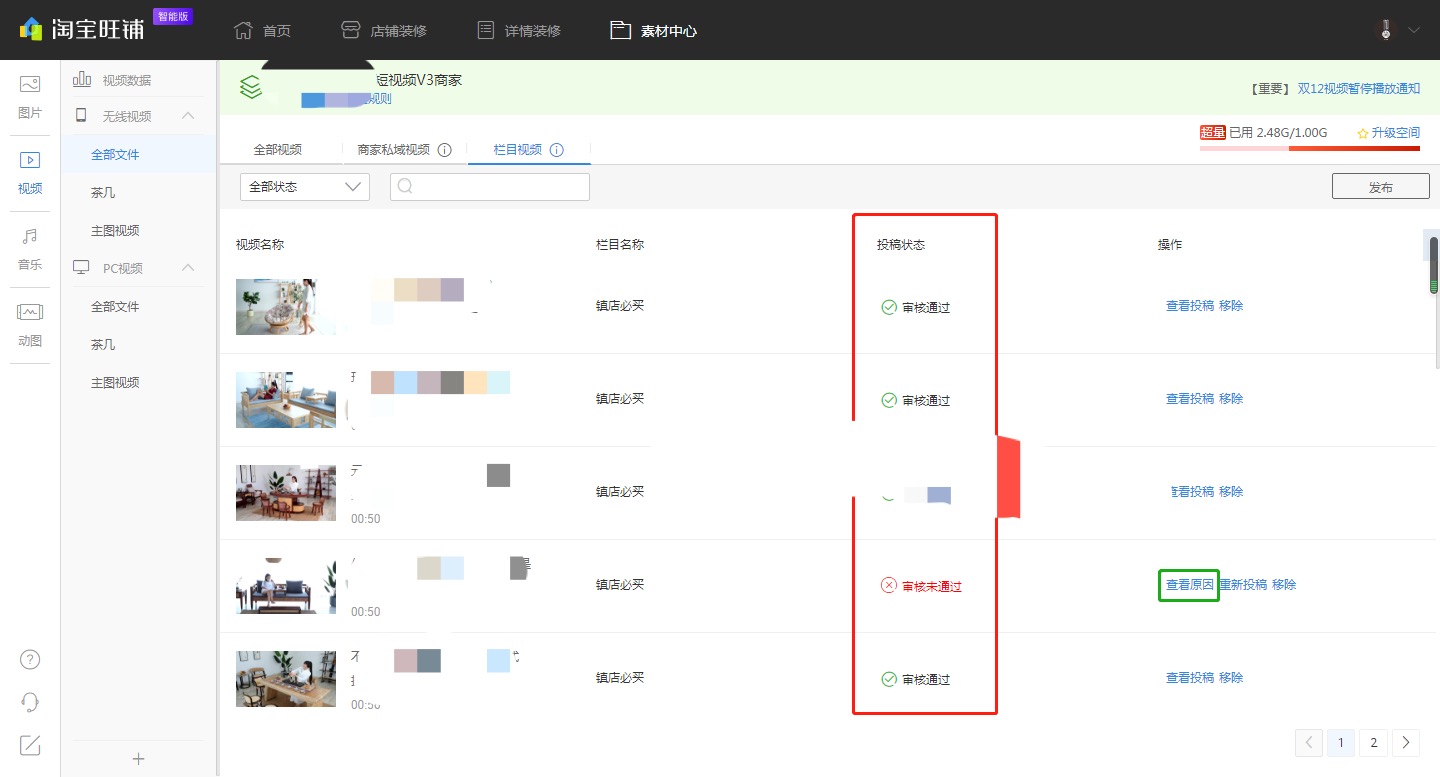Image resolution: width=1440 pixels, height=777 pixels.
Task: Open customer service headset icon
Action: 30,702
